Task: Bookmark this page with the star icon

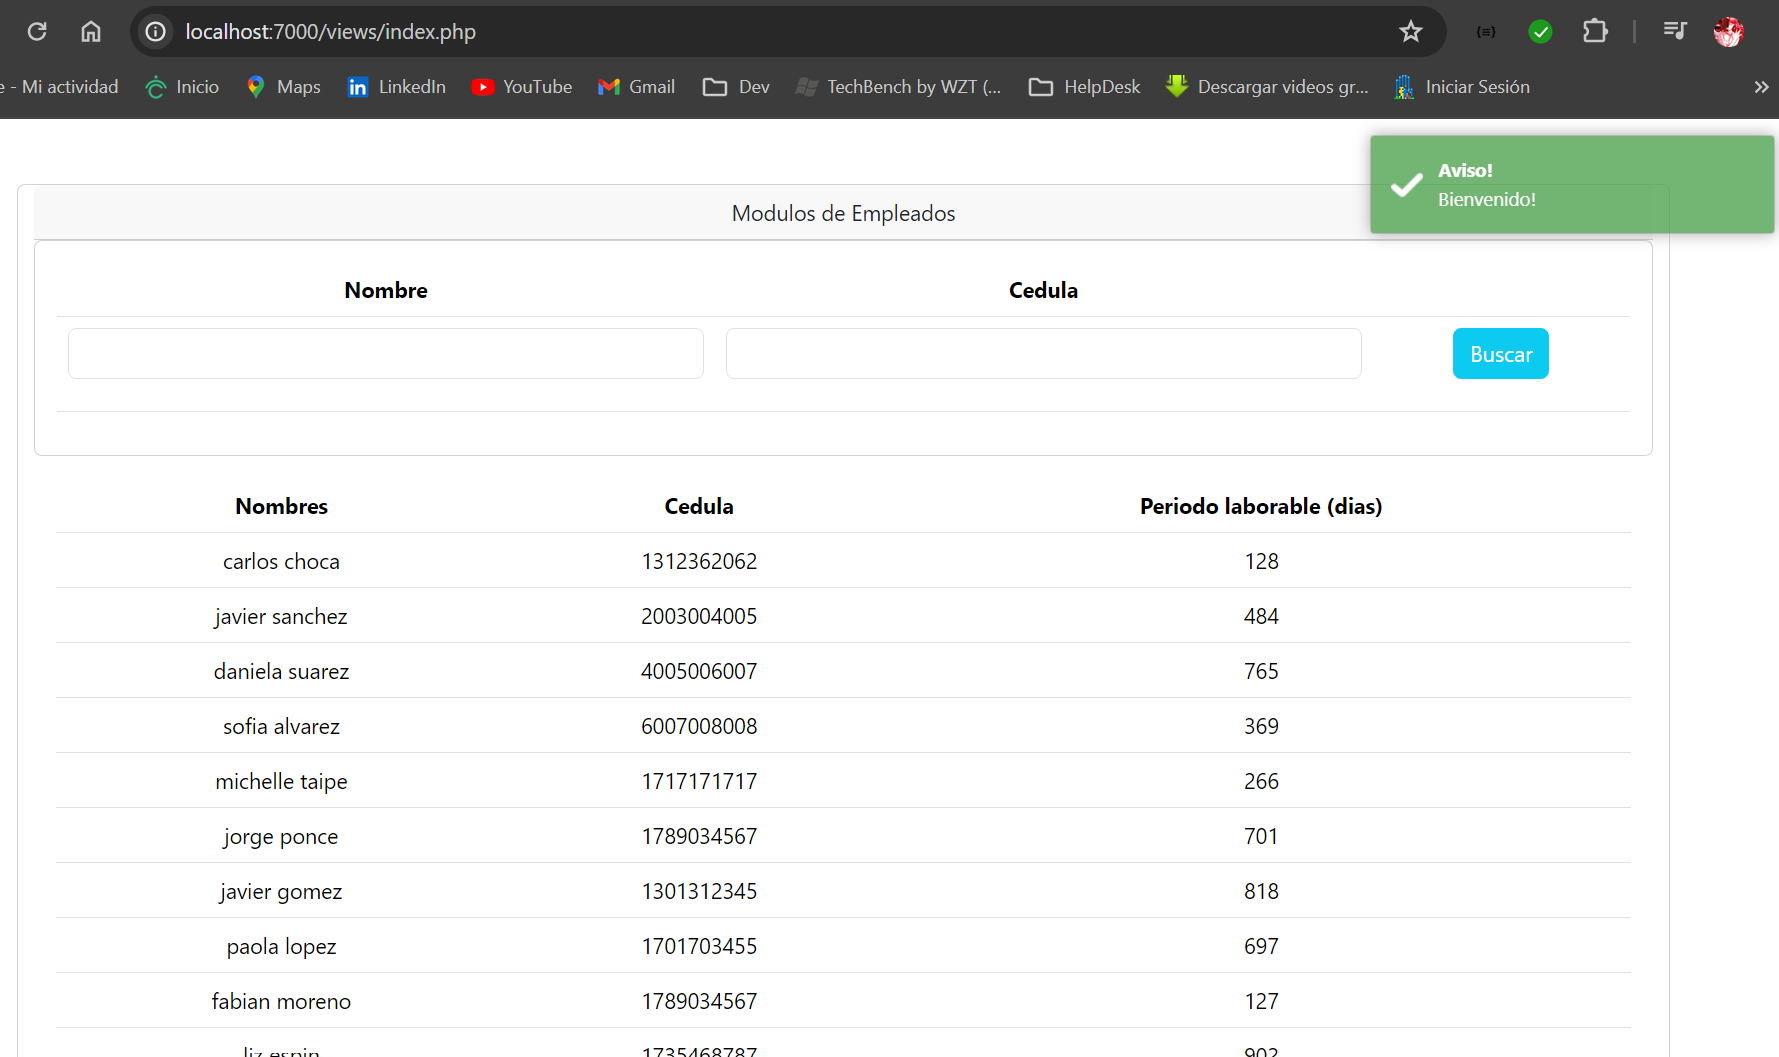Action: coord(1410,32)
